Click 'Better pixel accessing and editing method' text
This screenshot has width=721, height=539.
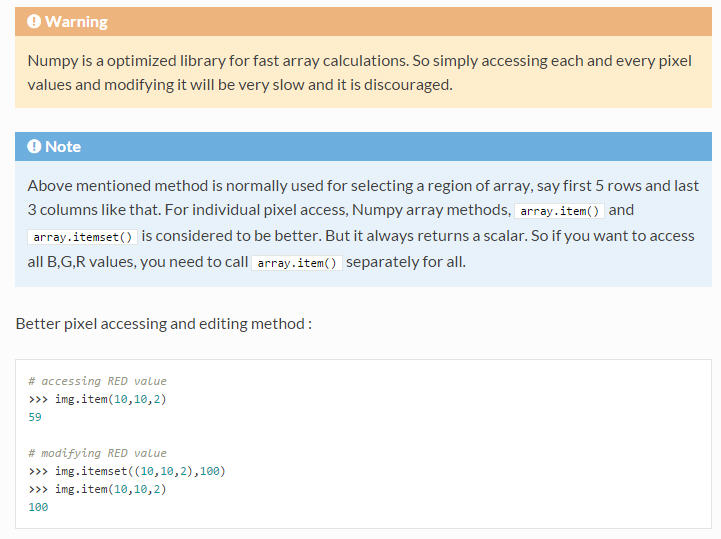pyautogui.click(x=160, y=324)
